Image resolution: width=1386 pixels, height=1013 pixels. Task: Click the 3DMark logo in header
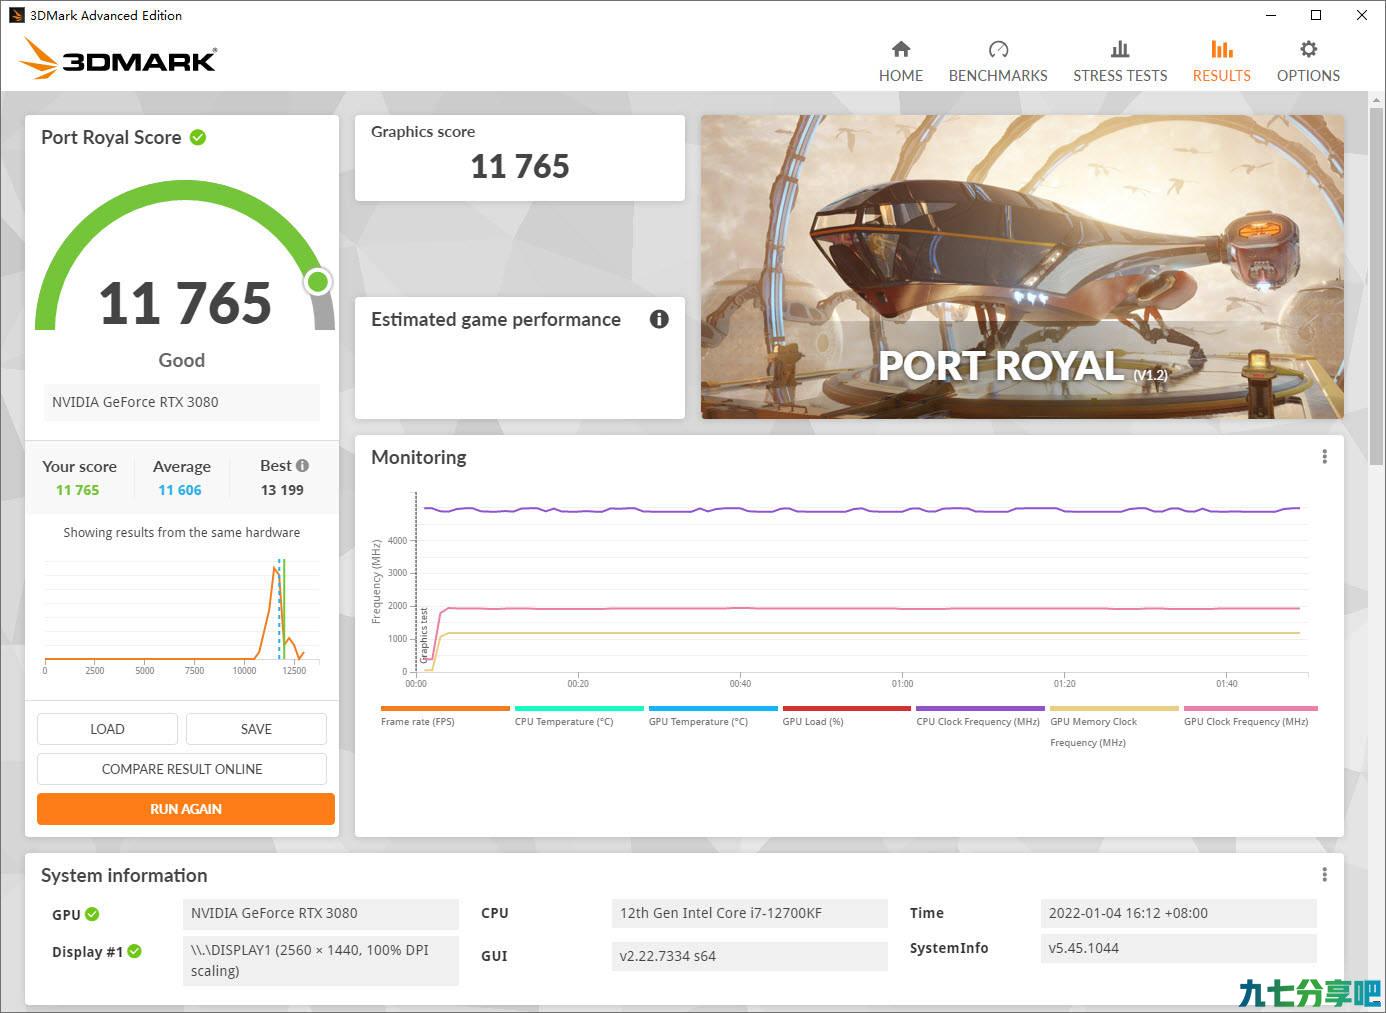click(117, 58)
